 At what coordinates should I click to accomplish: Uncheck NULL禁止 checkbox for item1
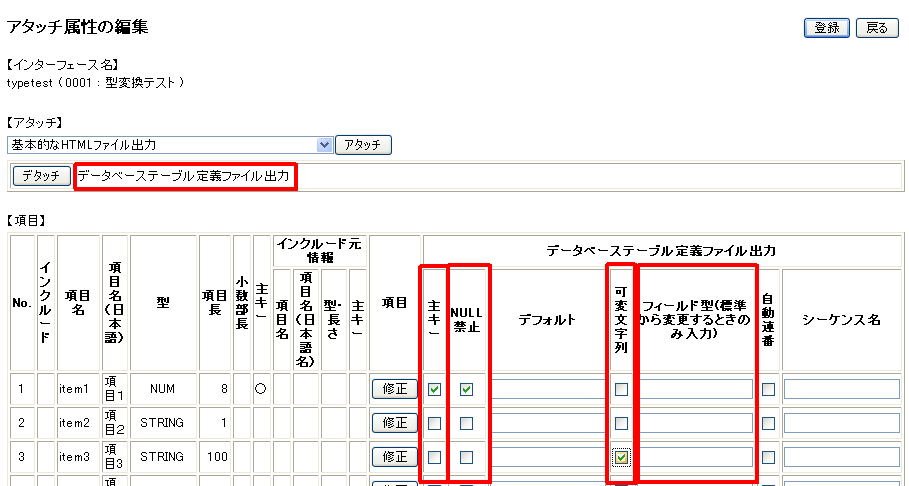[x=466, y=390]
